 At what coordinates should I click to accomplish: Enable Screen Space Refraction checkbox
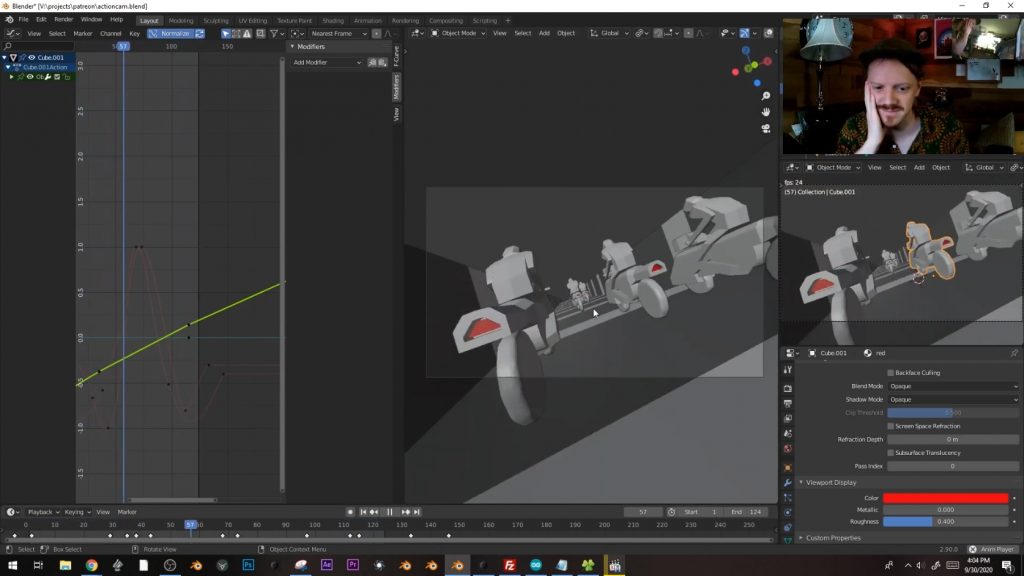890,426
